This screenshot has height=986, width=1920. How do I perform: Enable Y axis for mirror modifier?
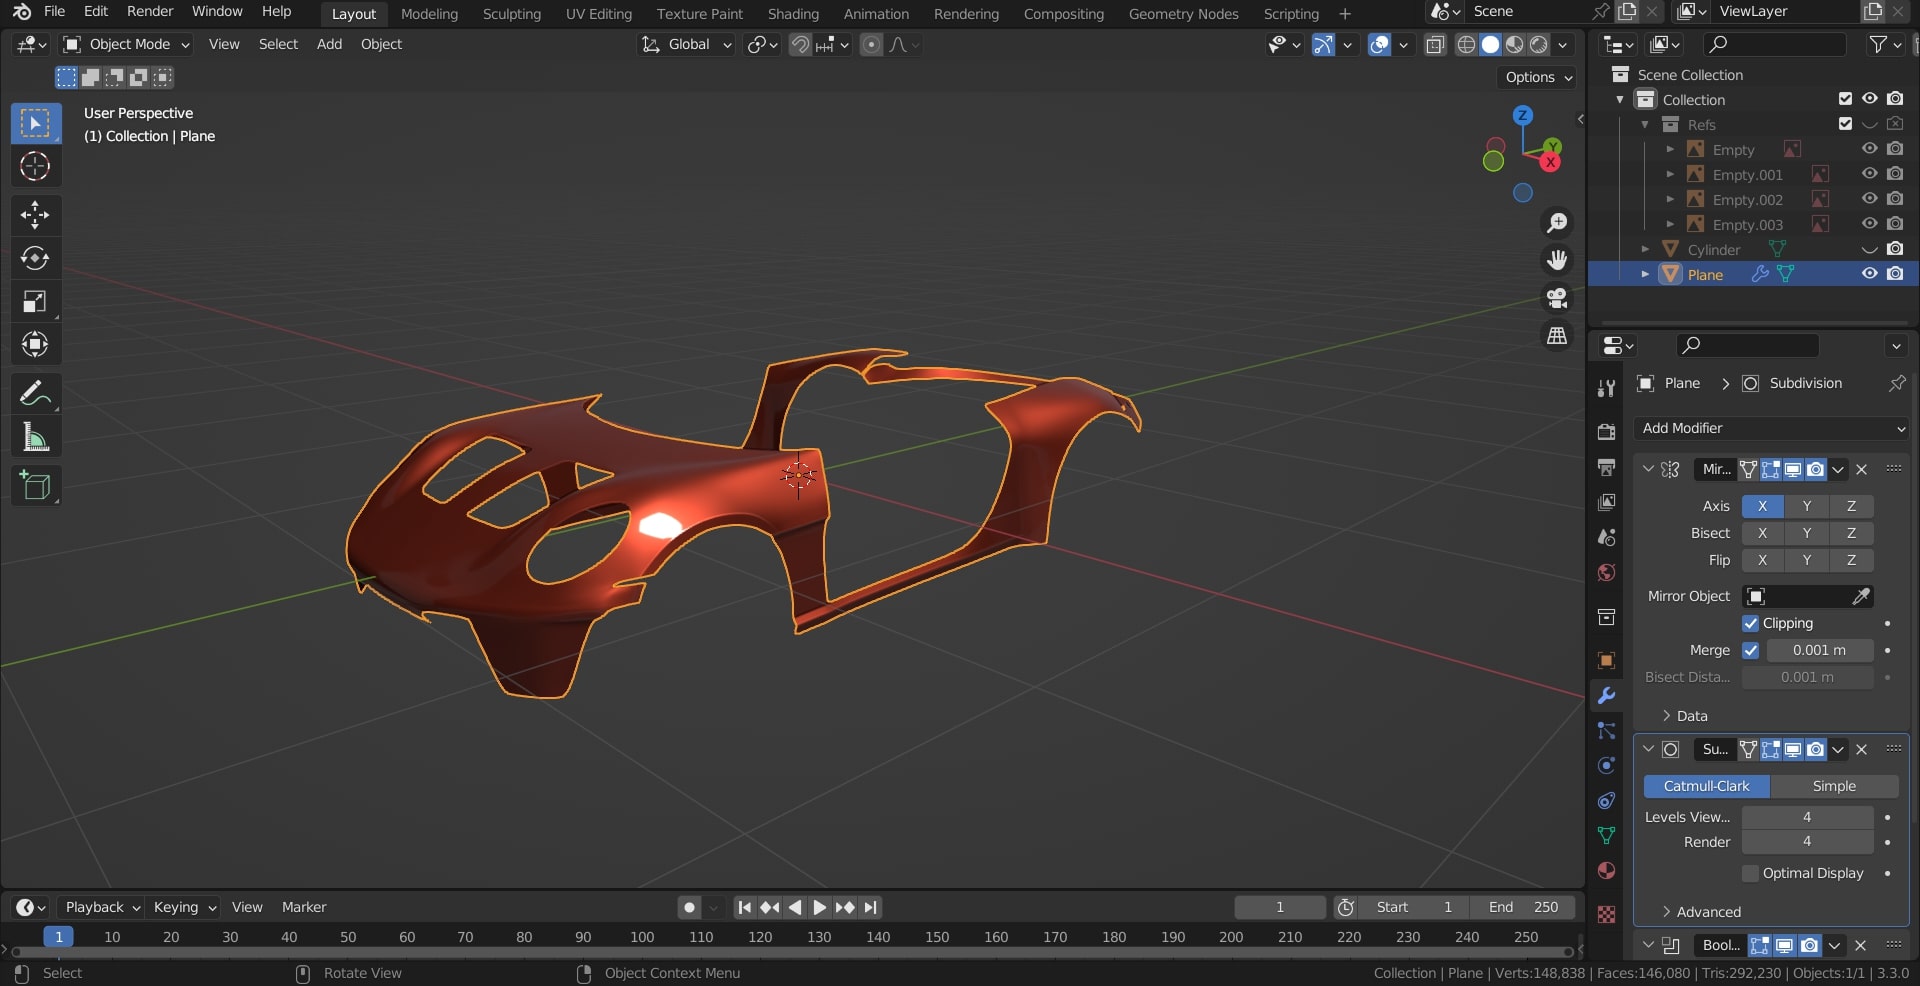1806,506
